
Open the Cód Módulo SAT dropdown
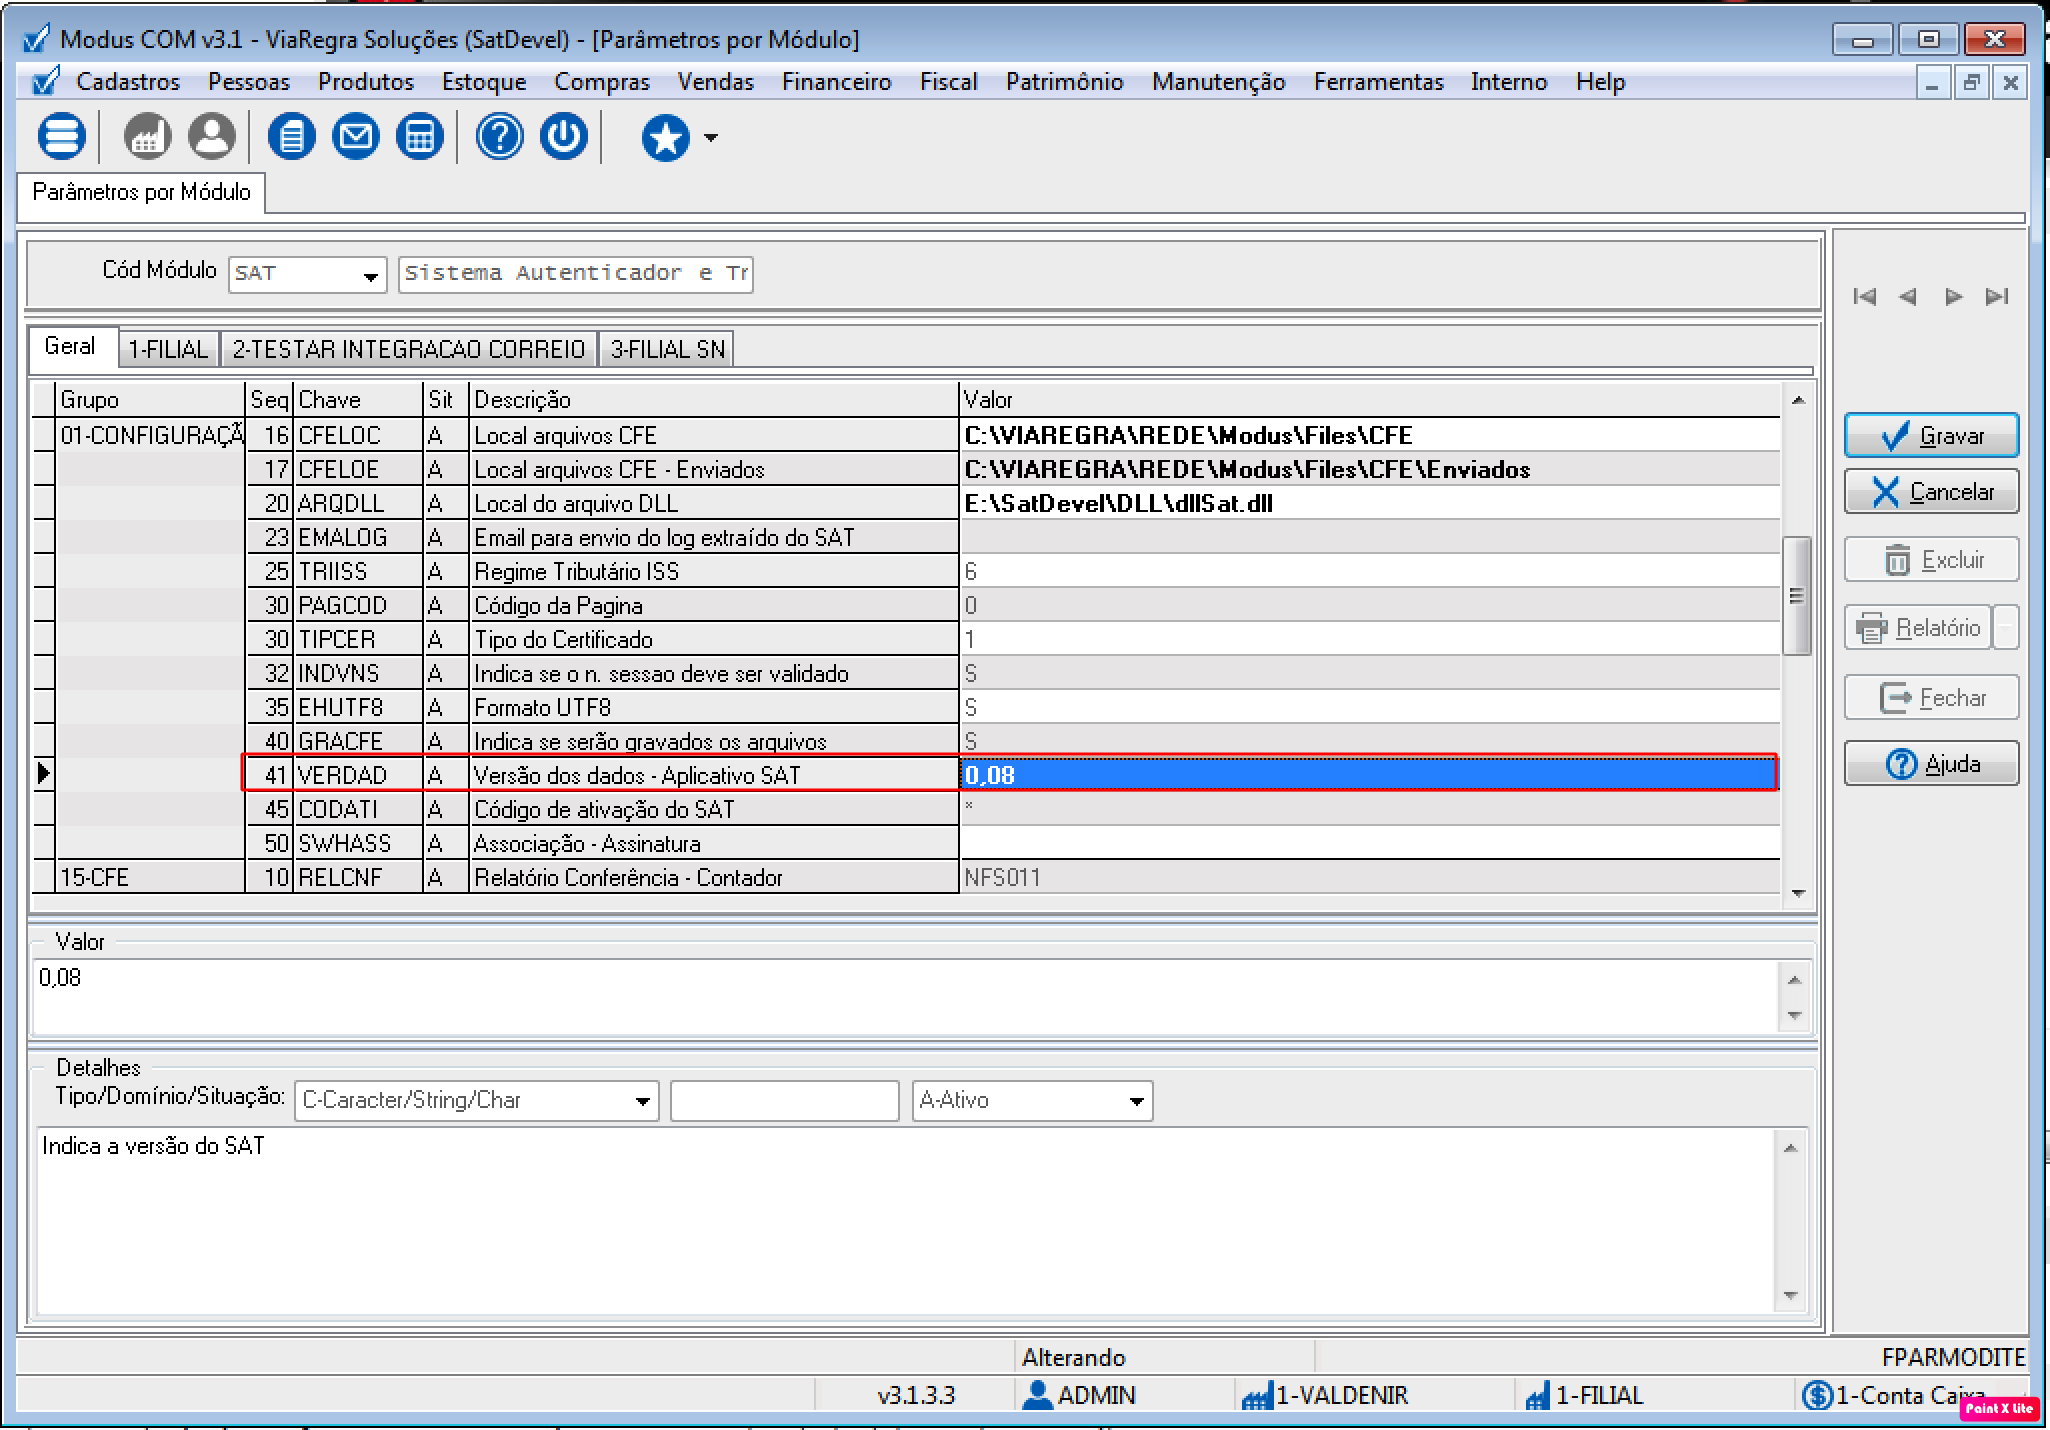370,275
